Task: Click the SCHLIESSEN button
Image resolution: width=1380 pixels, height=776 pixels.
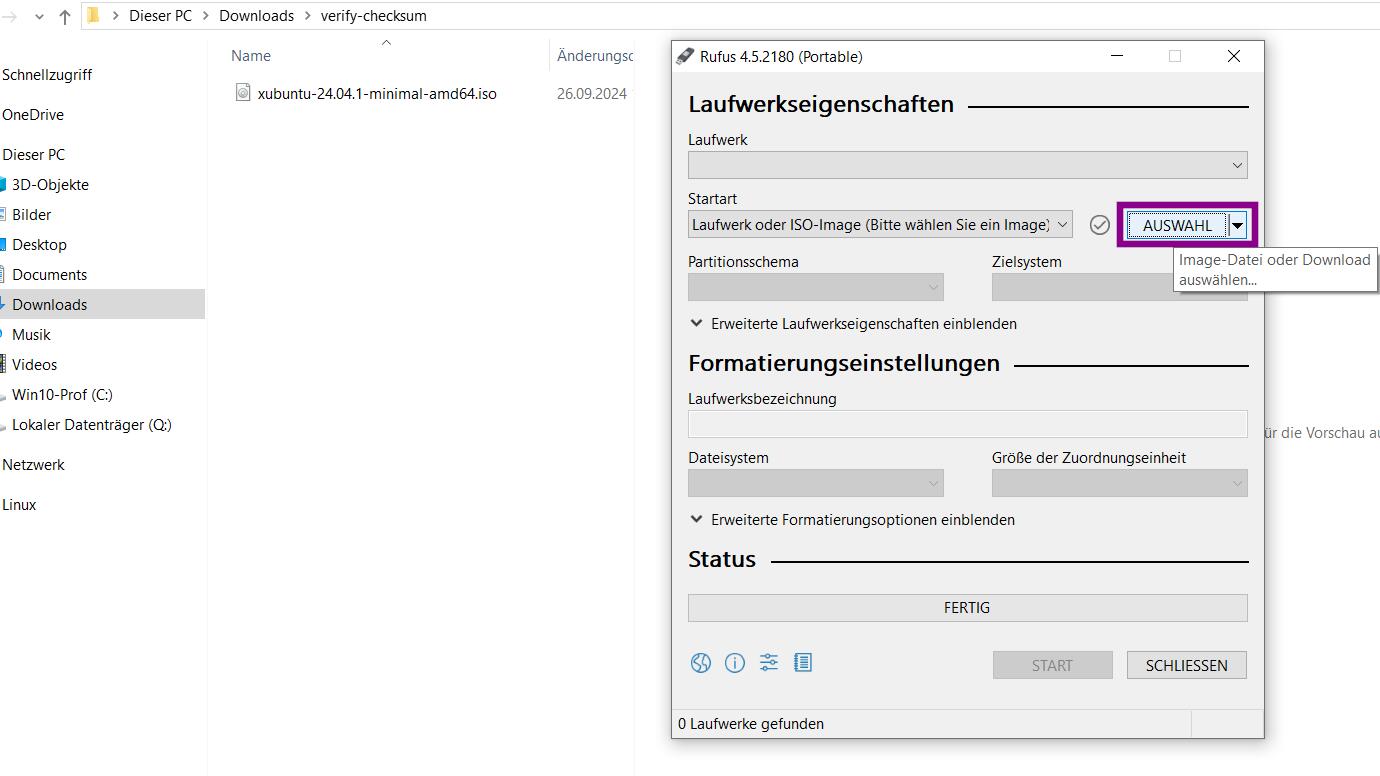Action: (1186, 665)
